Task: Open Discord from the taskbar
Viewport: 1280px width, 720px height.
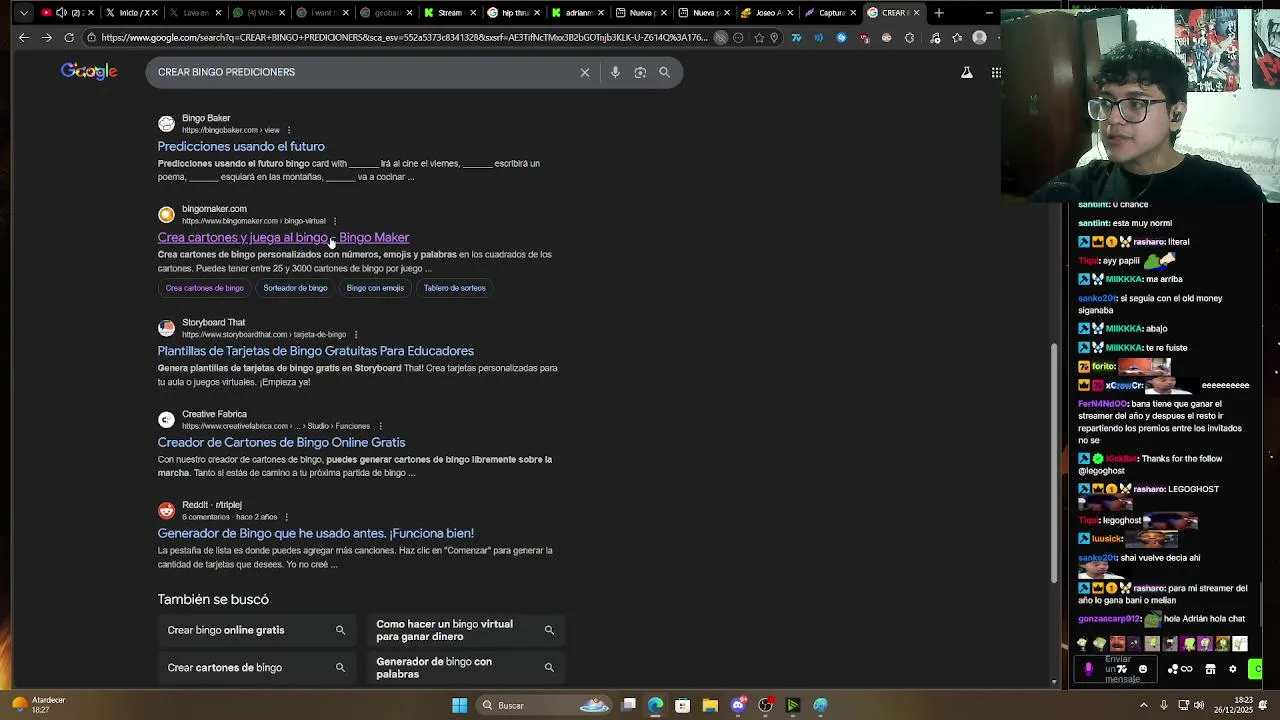Action: click(738, 705)
